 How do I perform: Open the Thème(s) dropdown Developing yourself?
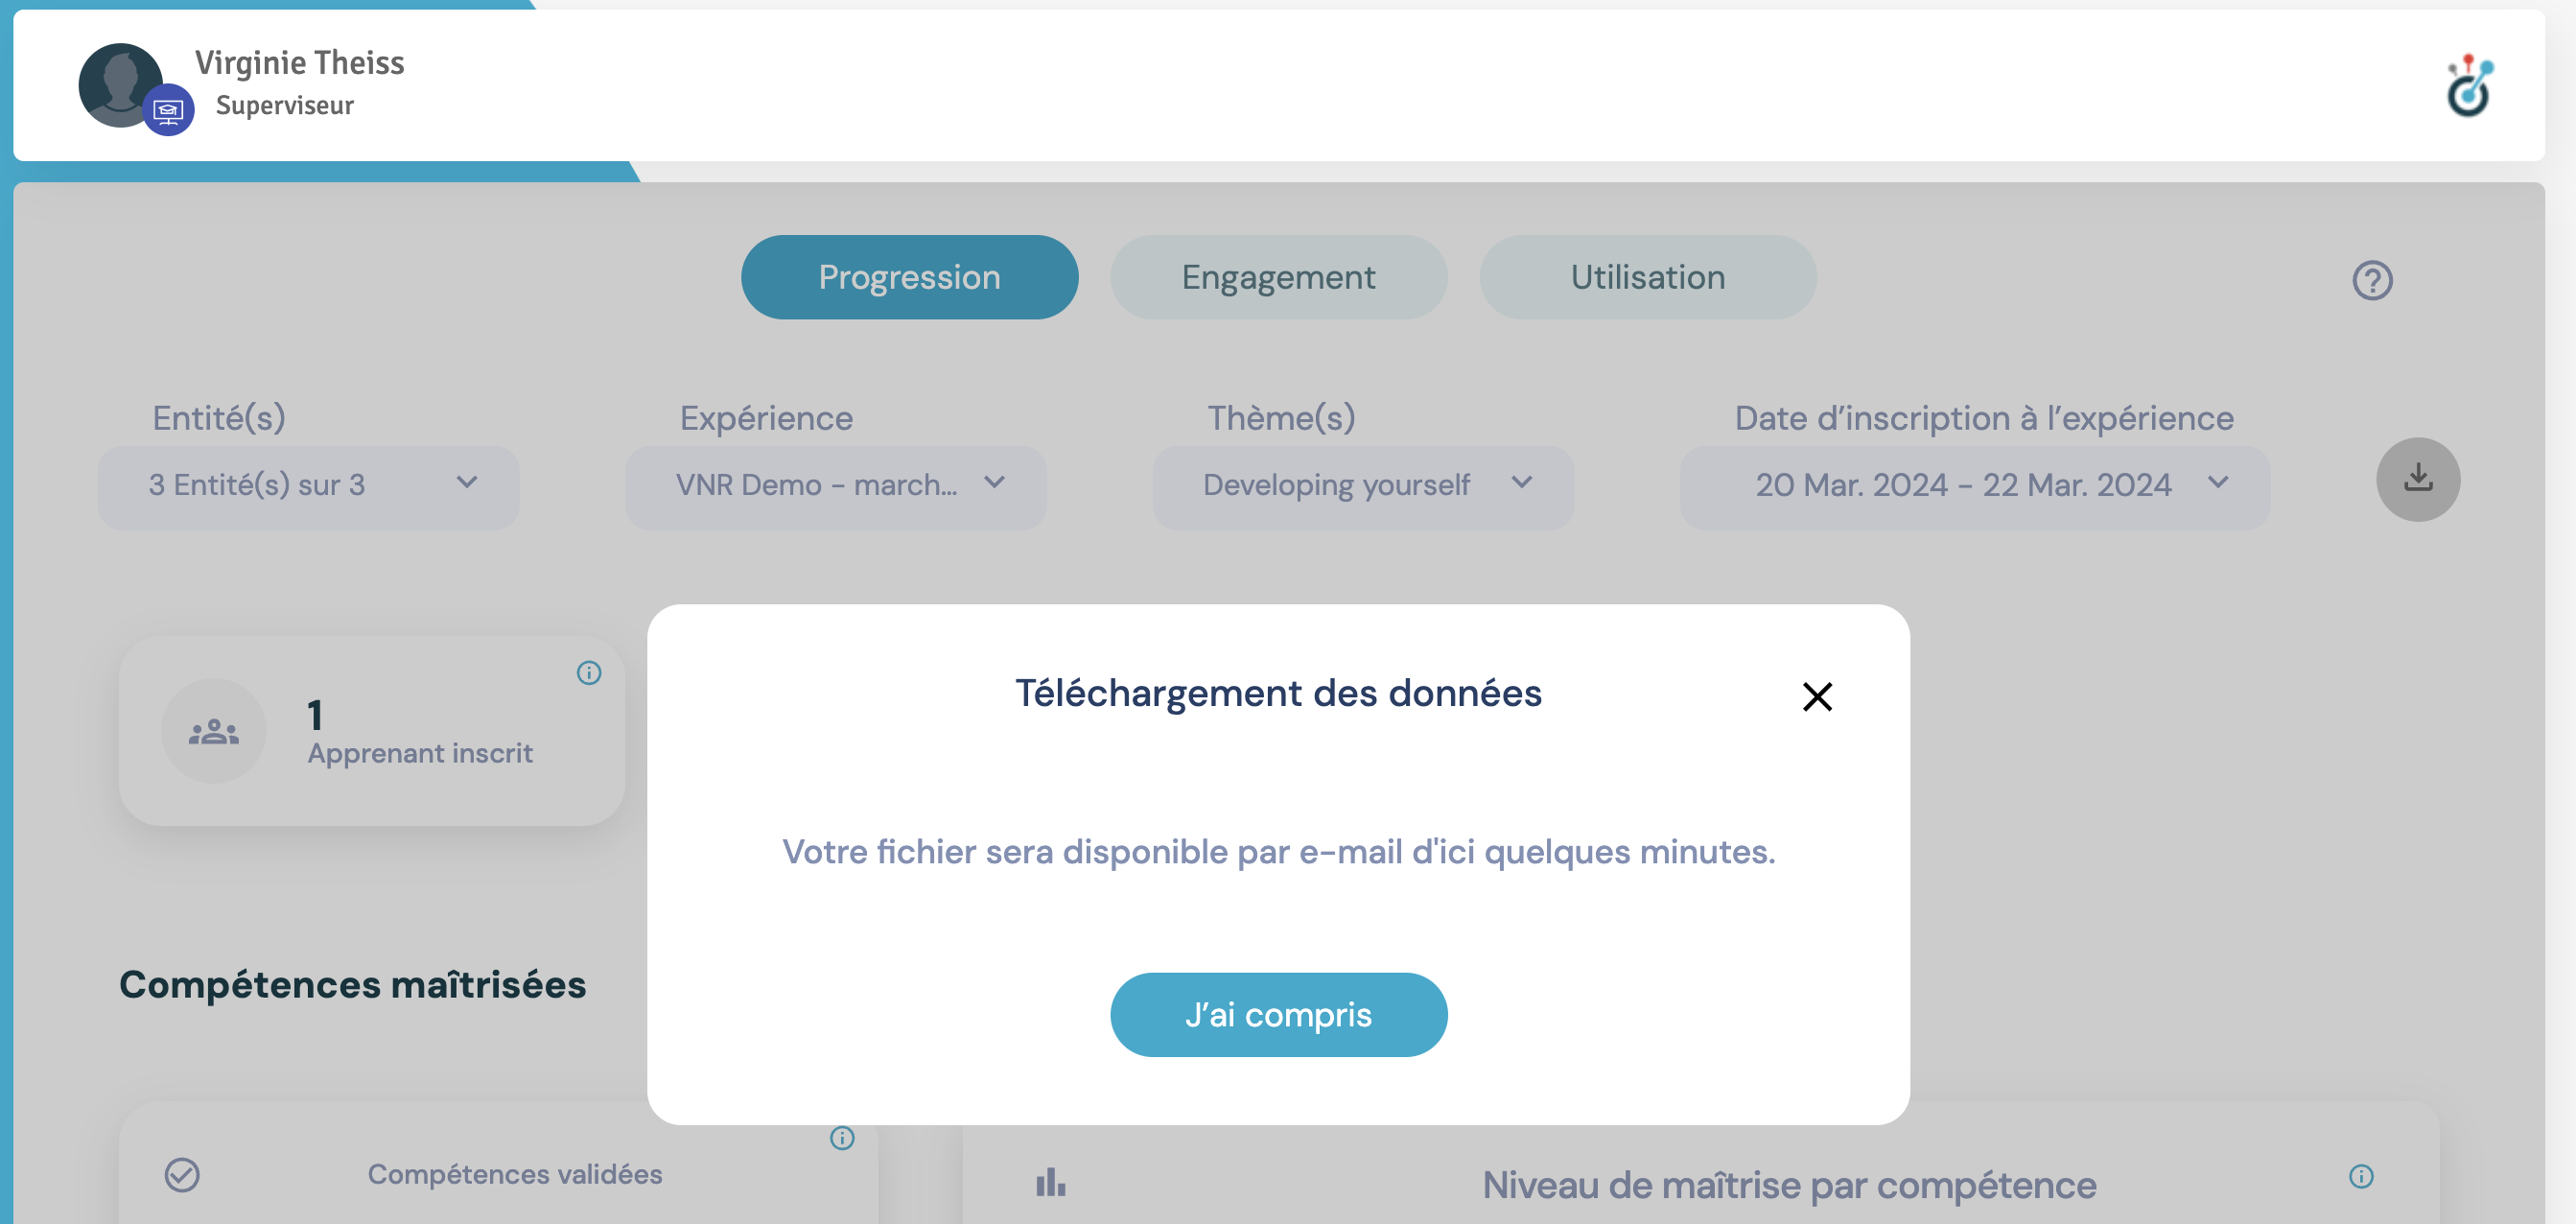point(1362,487)
